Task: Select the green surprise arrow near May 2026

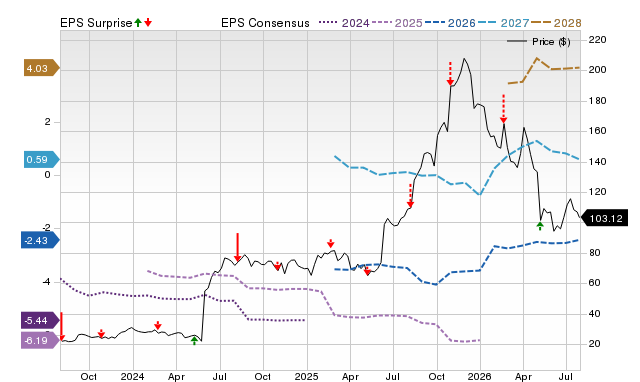Action: point(540,226)
